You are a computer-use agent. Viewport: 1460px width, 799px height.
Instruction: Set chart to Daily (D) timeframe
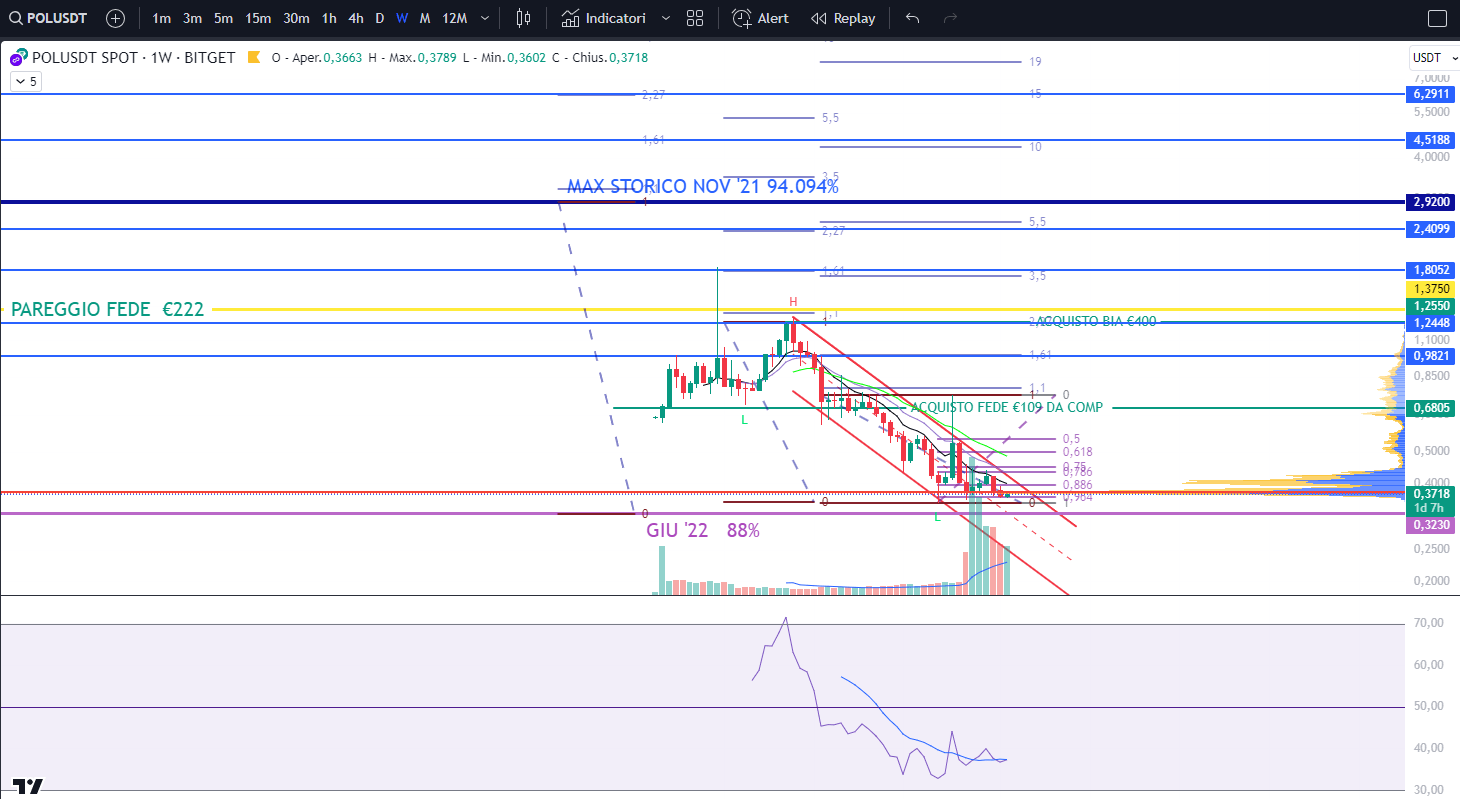point(379,18)
